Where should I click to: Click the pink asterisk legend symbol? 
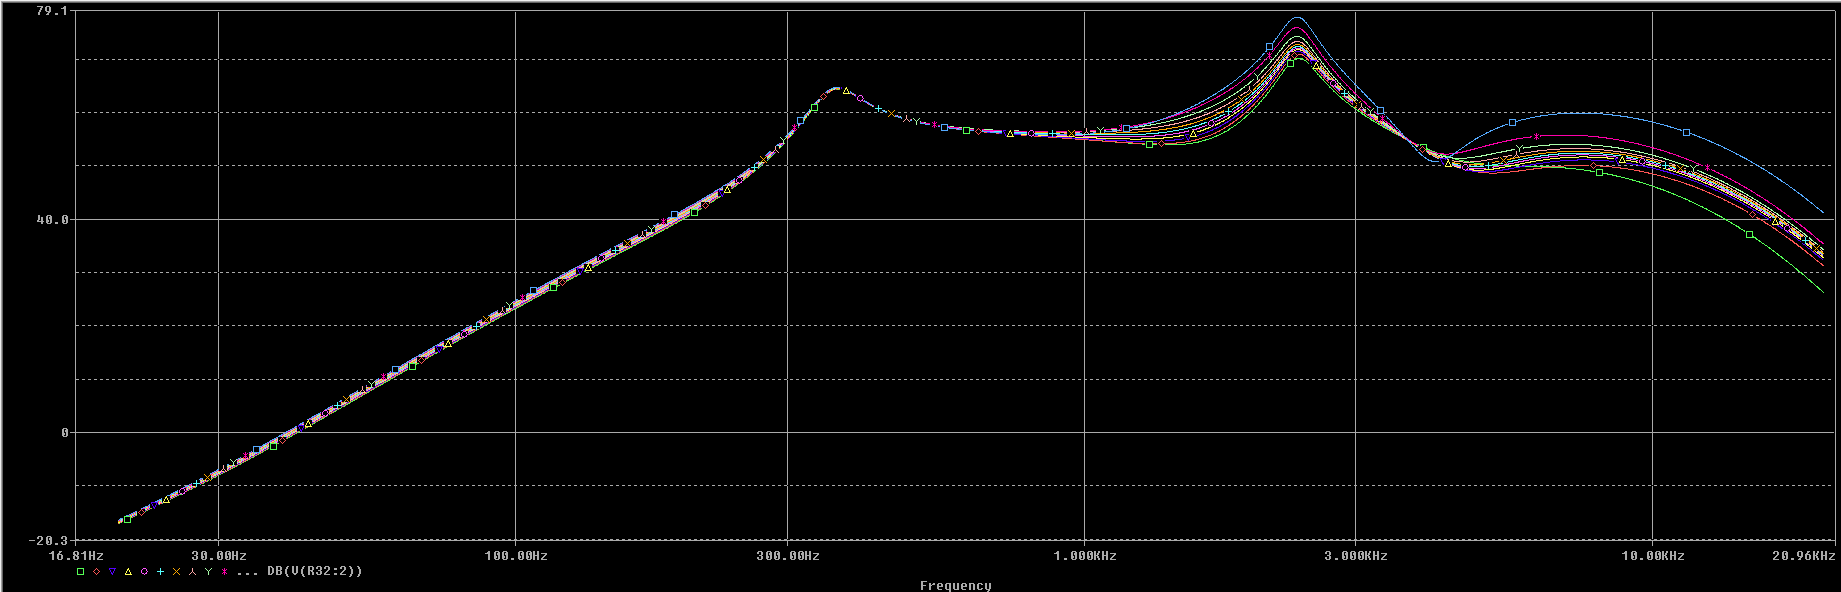225,572
